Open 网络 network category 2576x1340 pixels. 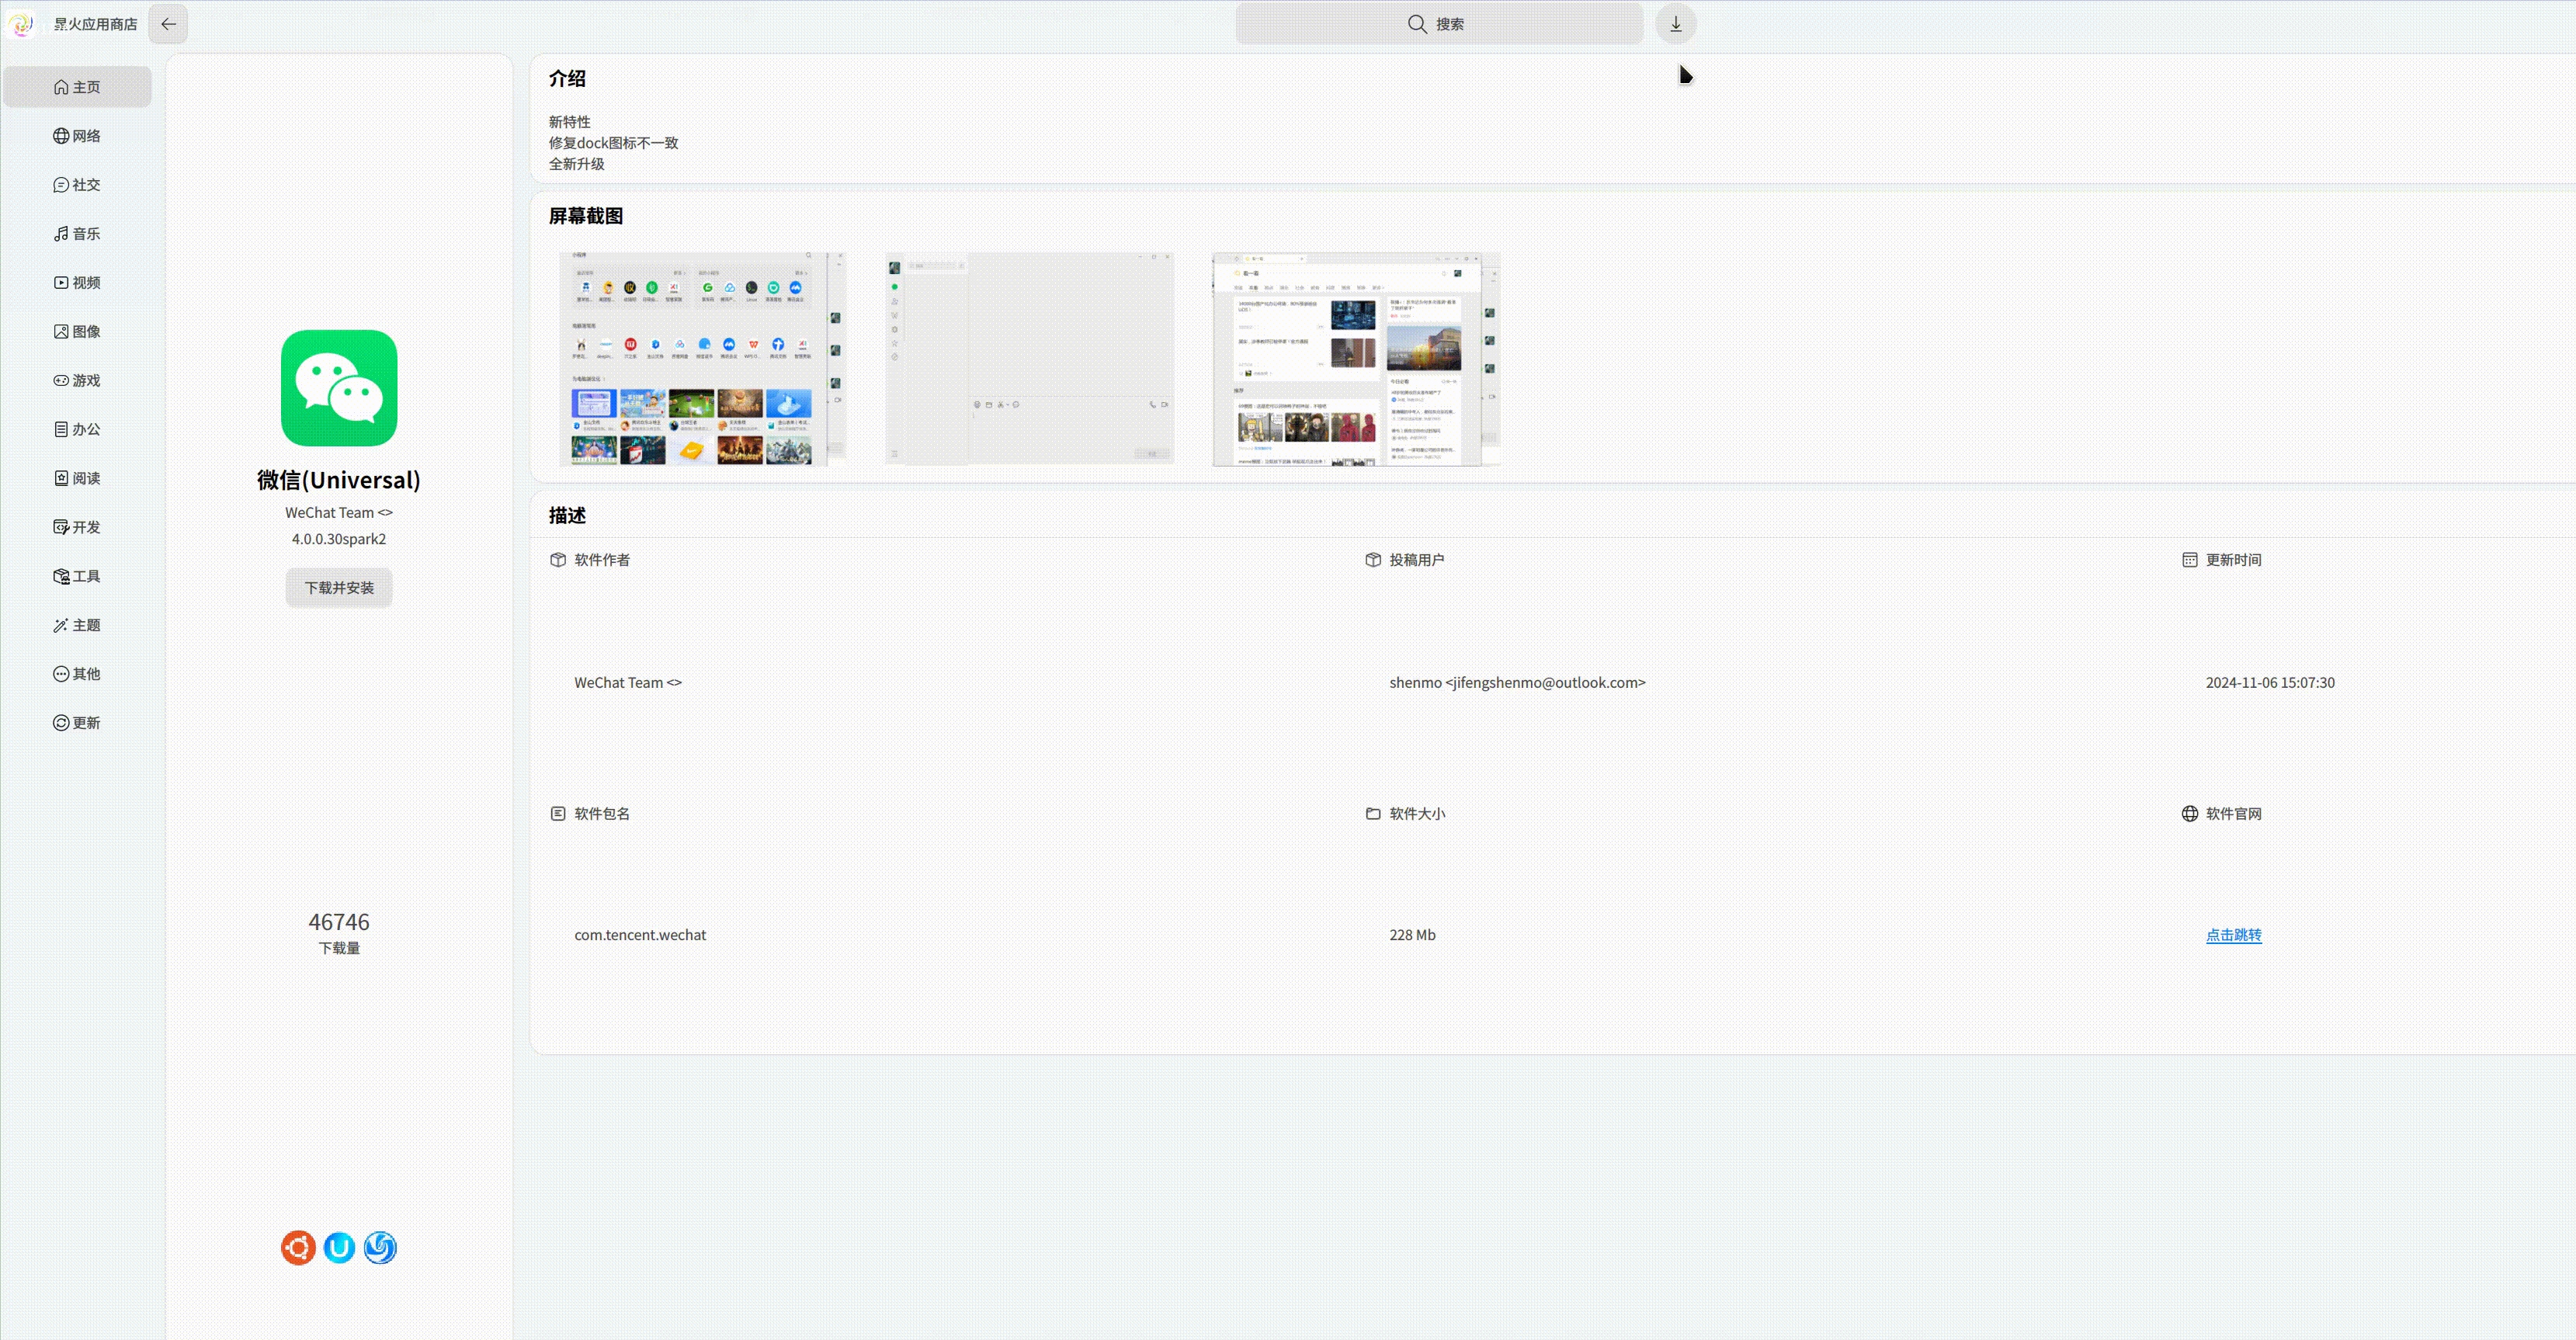(77, 136)
